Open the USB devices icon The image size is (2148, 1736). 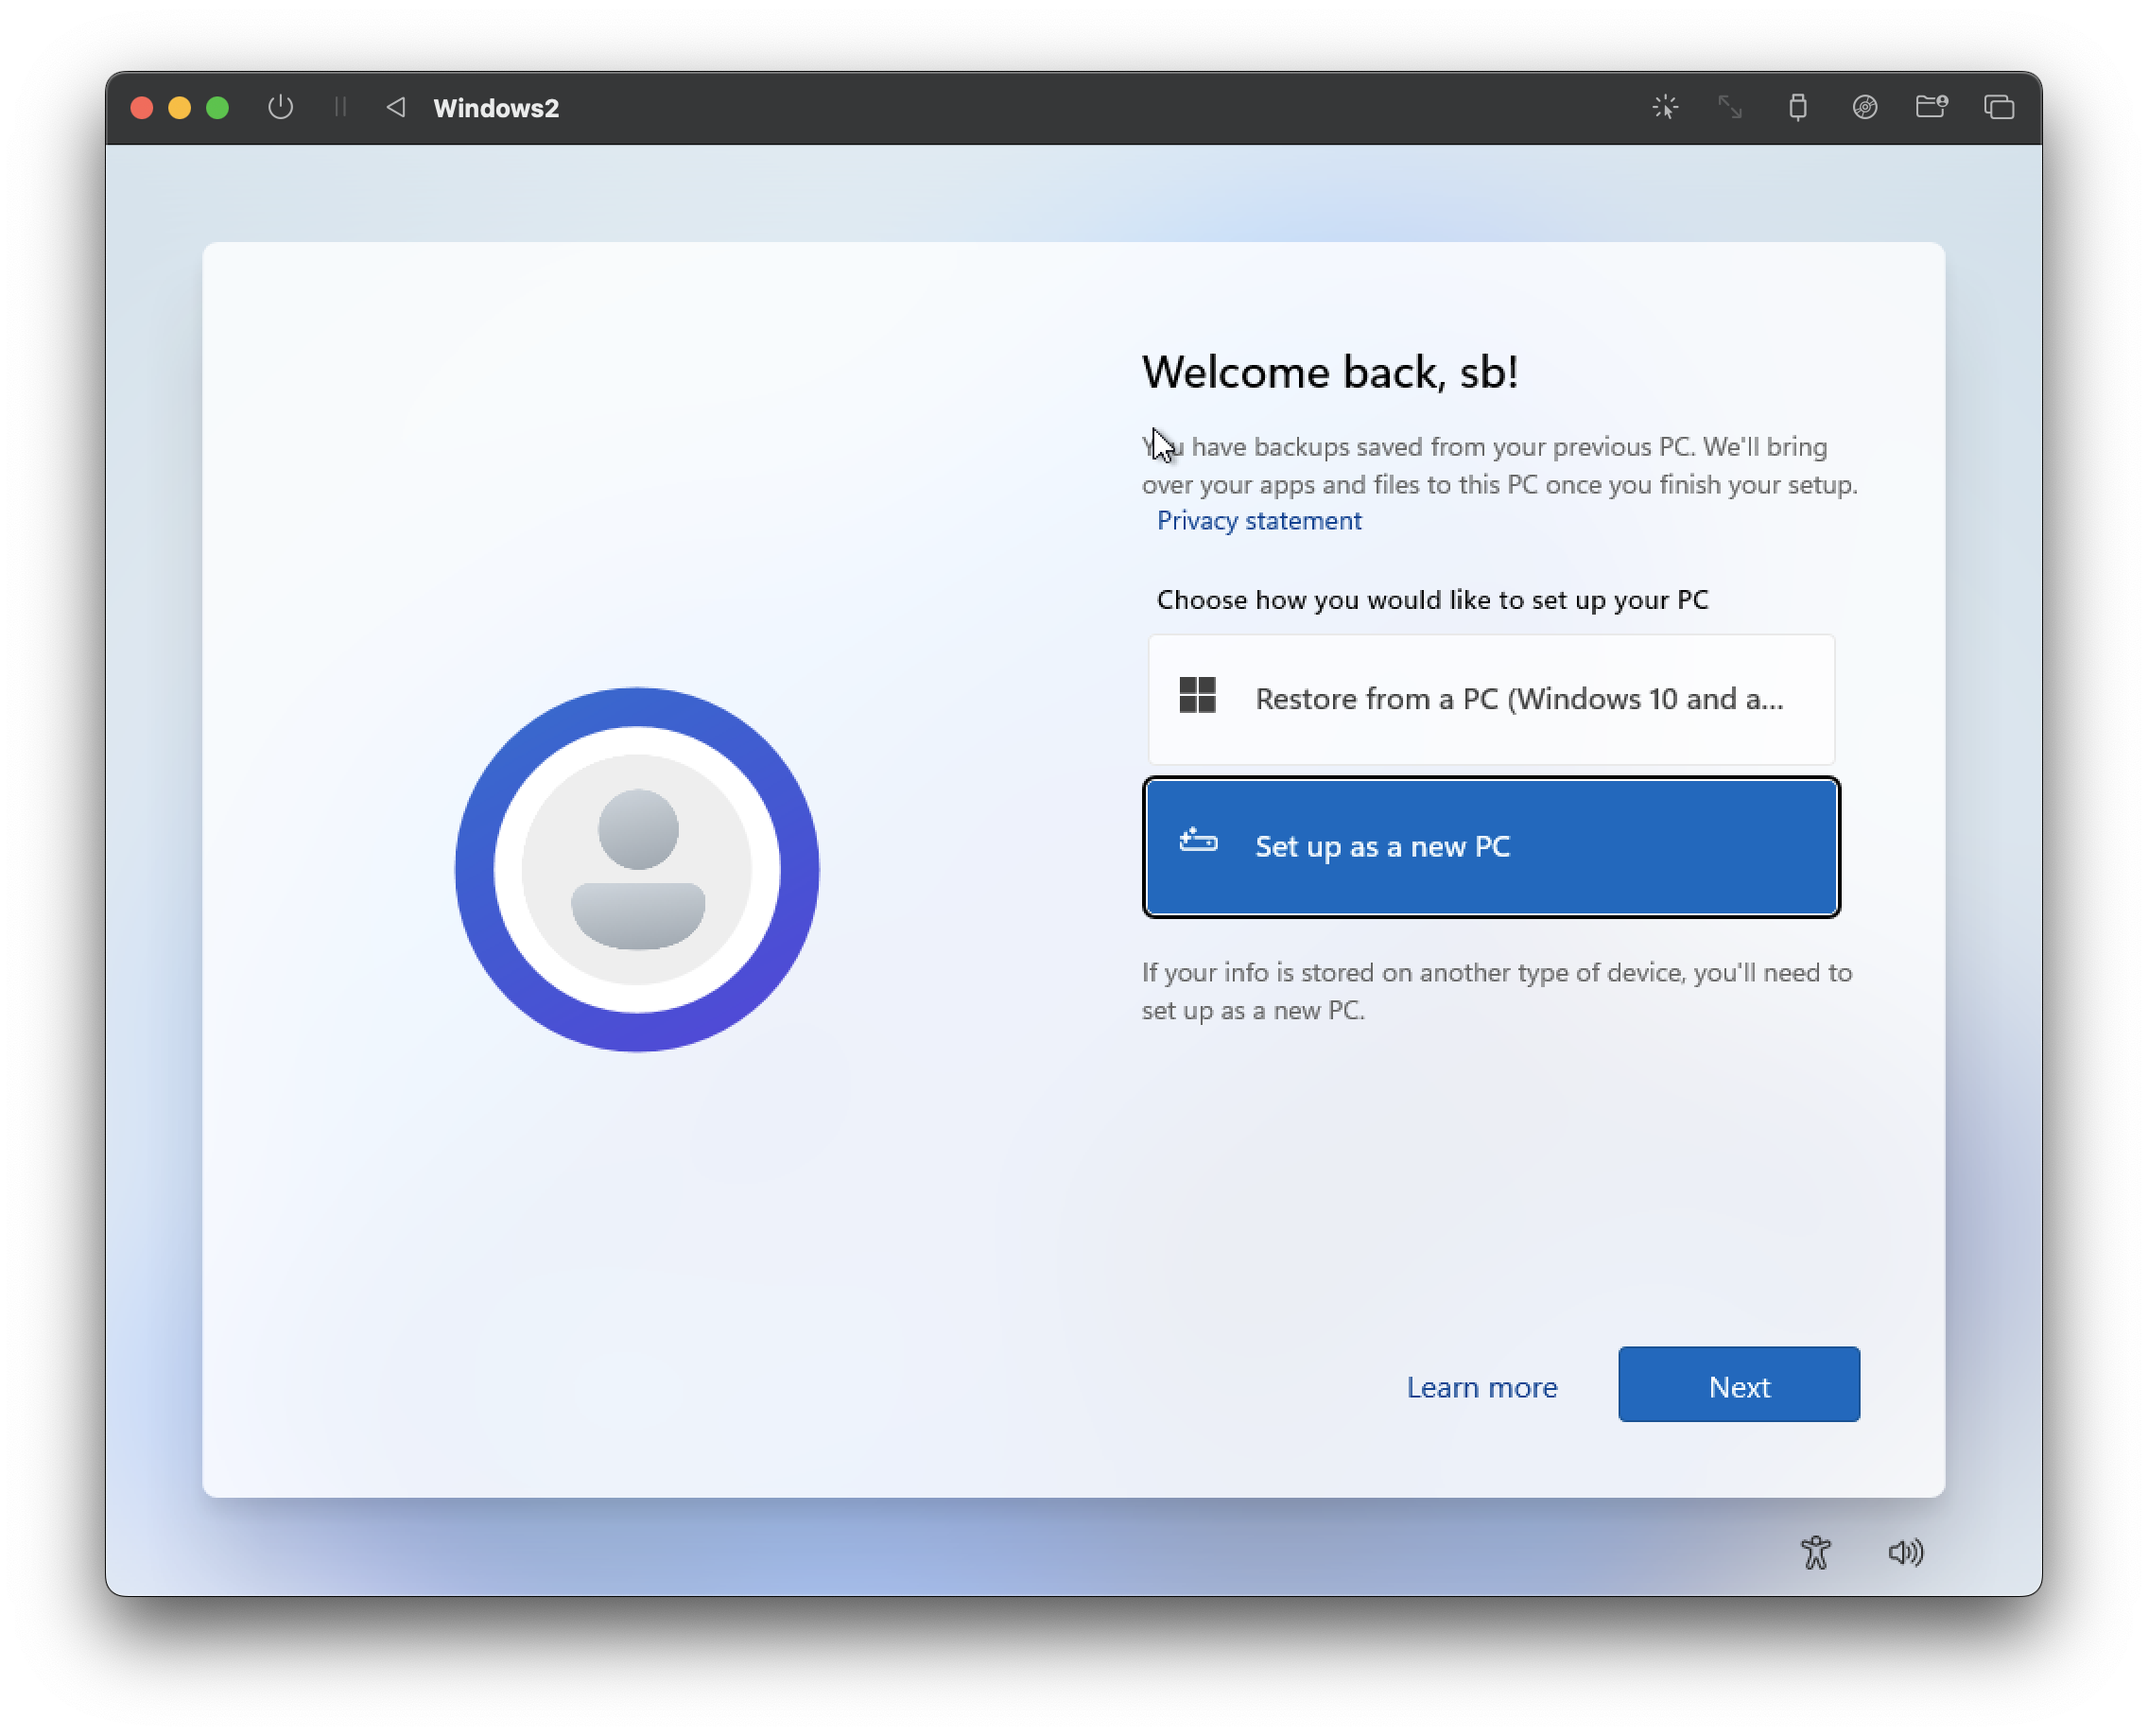tap(1797, 107)
